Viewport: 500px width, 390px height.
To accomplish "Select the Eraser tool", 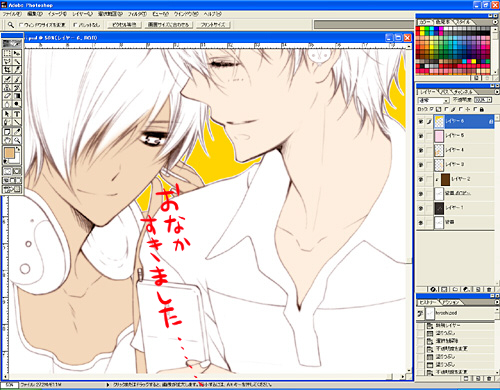I will tap(7, 96).
